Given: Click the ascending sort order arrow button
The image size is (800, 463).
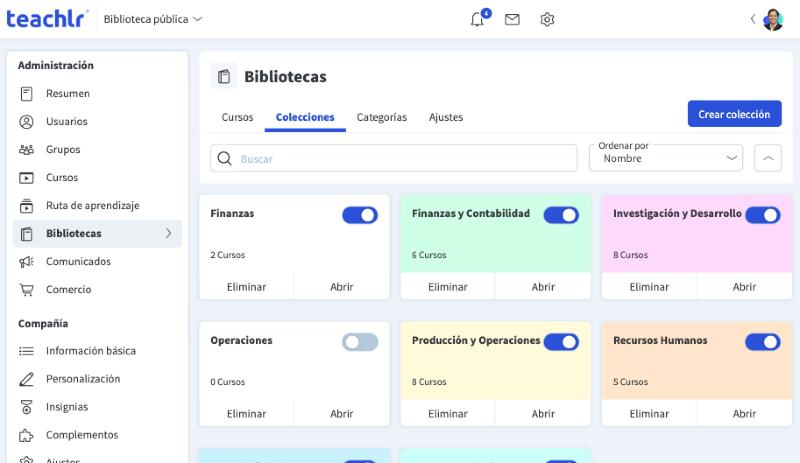Looking at the screenshot, I should coord(768,158).
